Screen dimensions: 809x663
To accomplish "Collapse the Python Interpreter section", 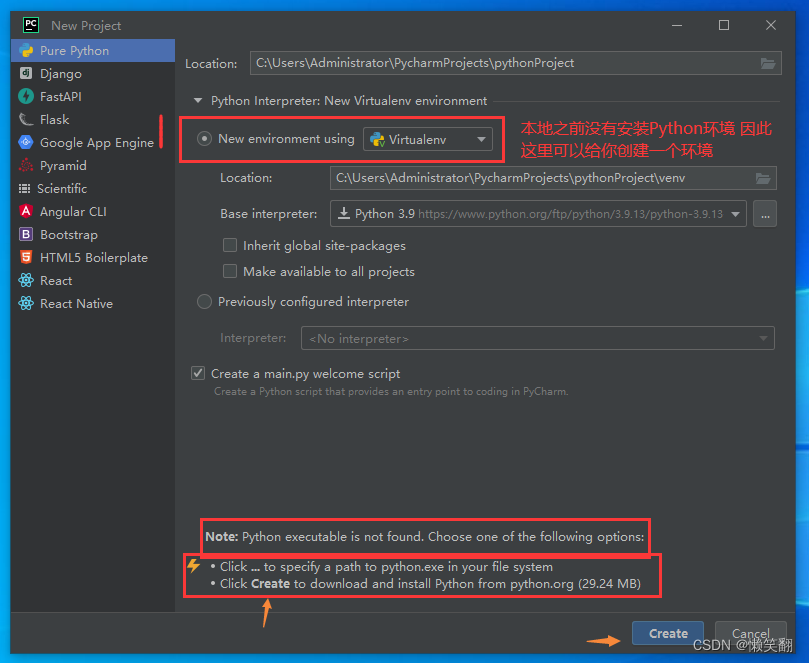I will pyautogui.click(x=198, y=101).
